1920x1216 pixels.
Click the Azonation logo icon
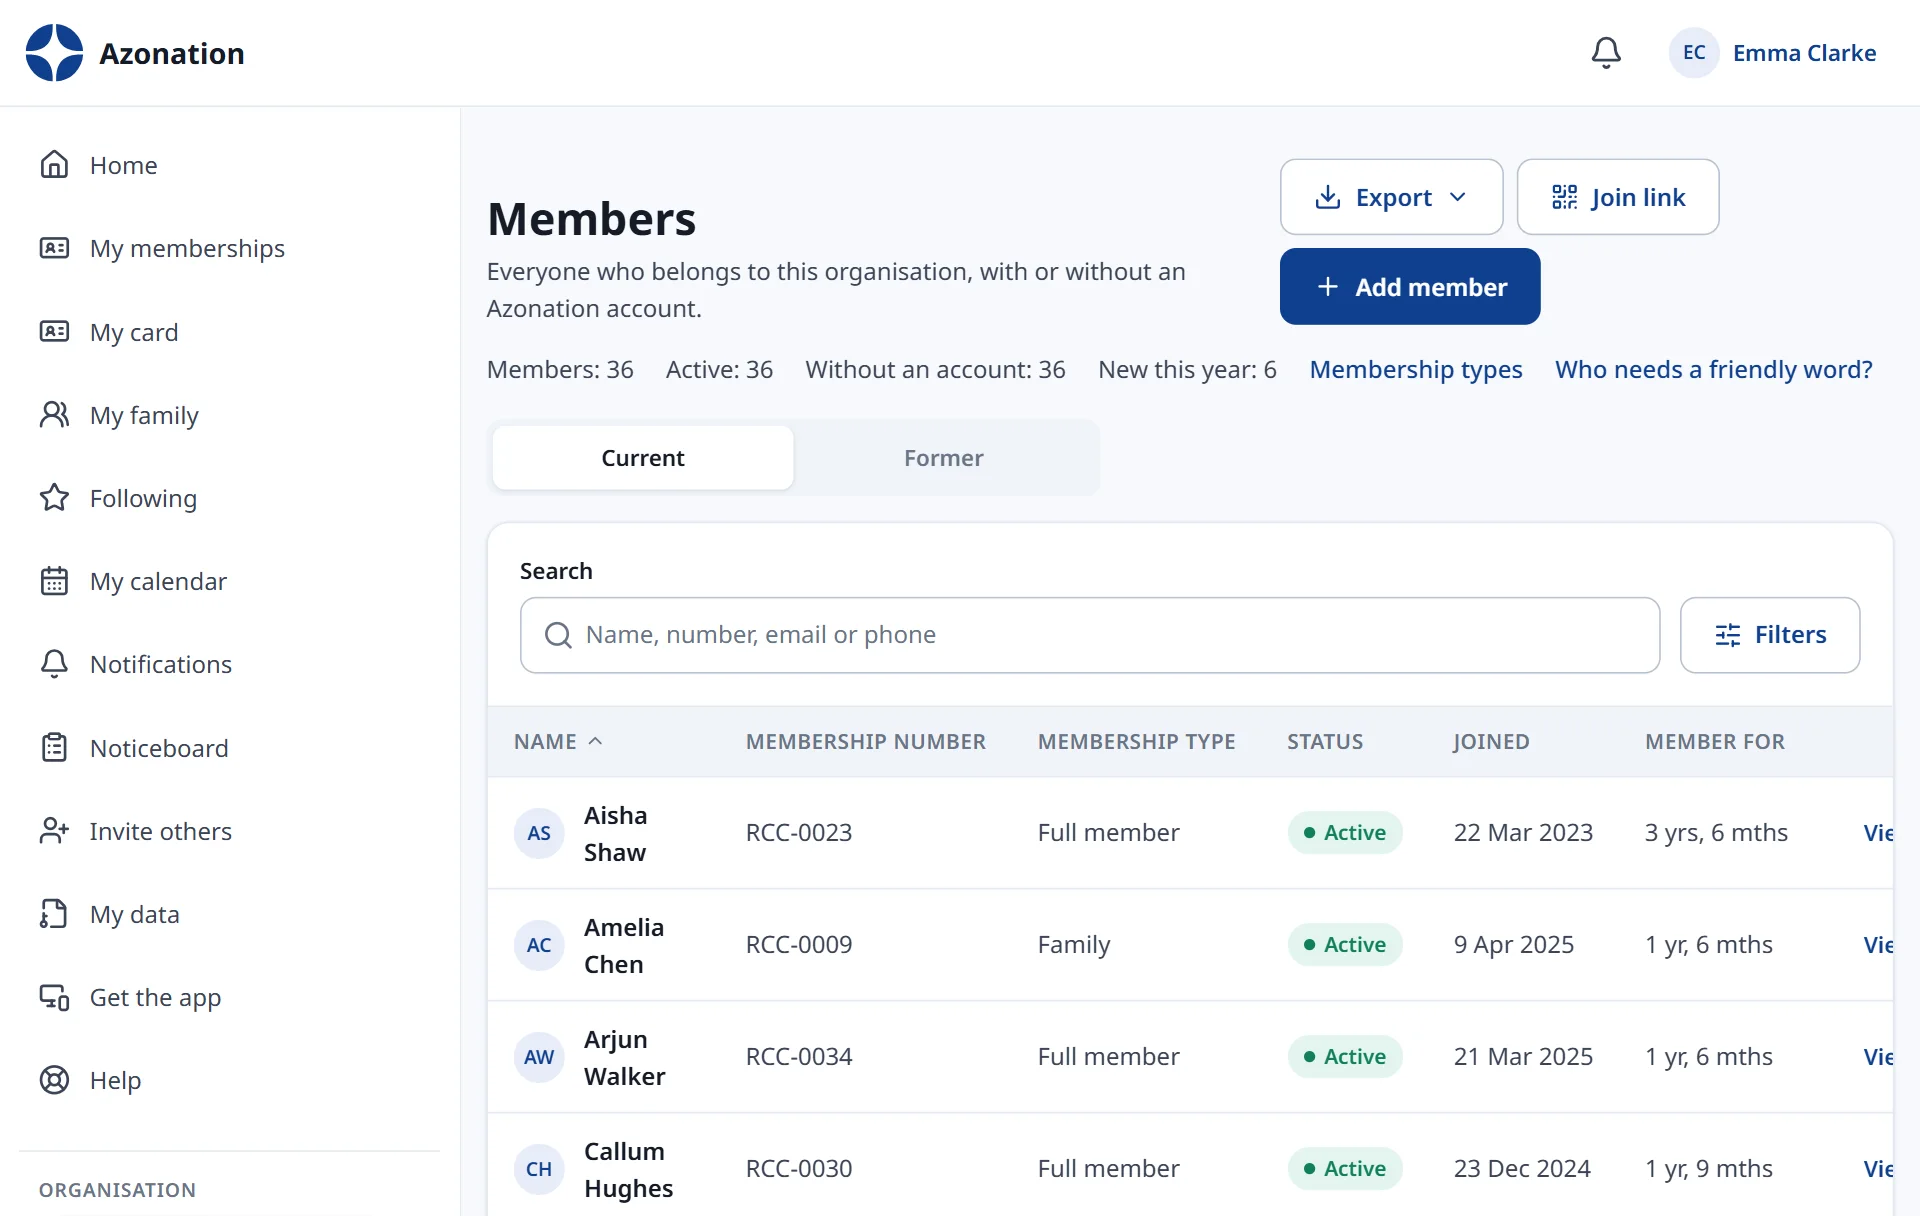54,53
